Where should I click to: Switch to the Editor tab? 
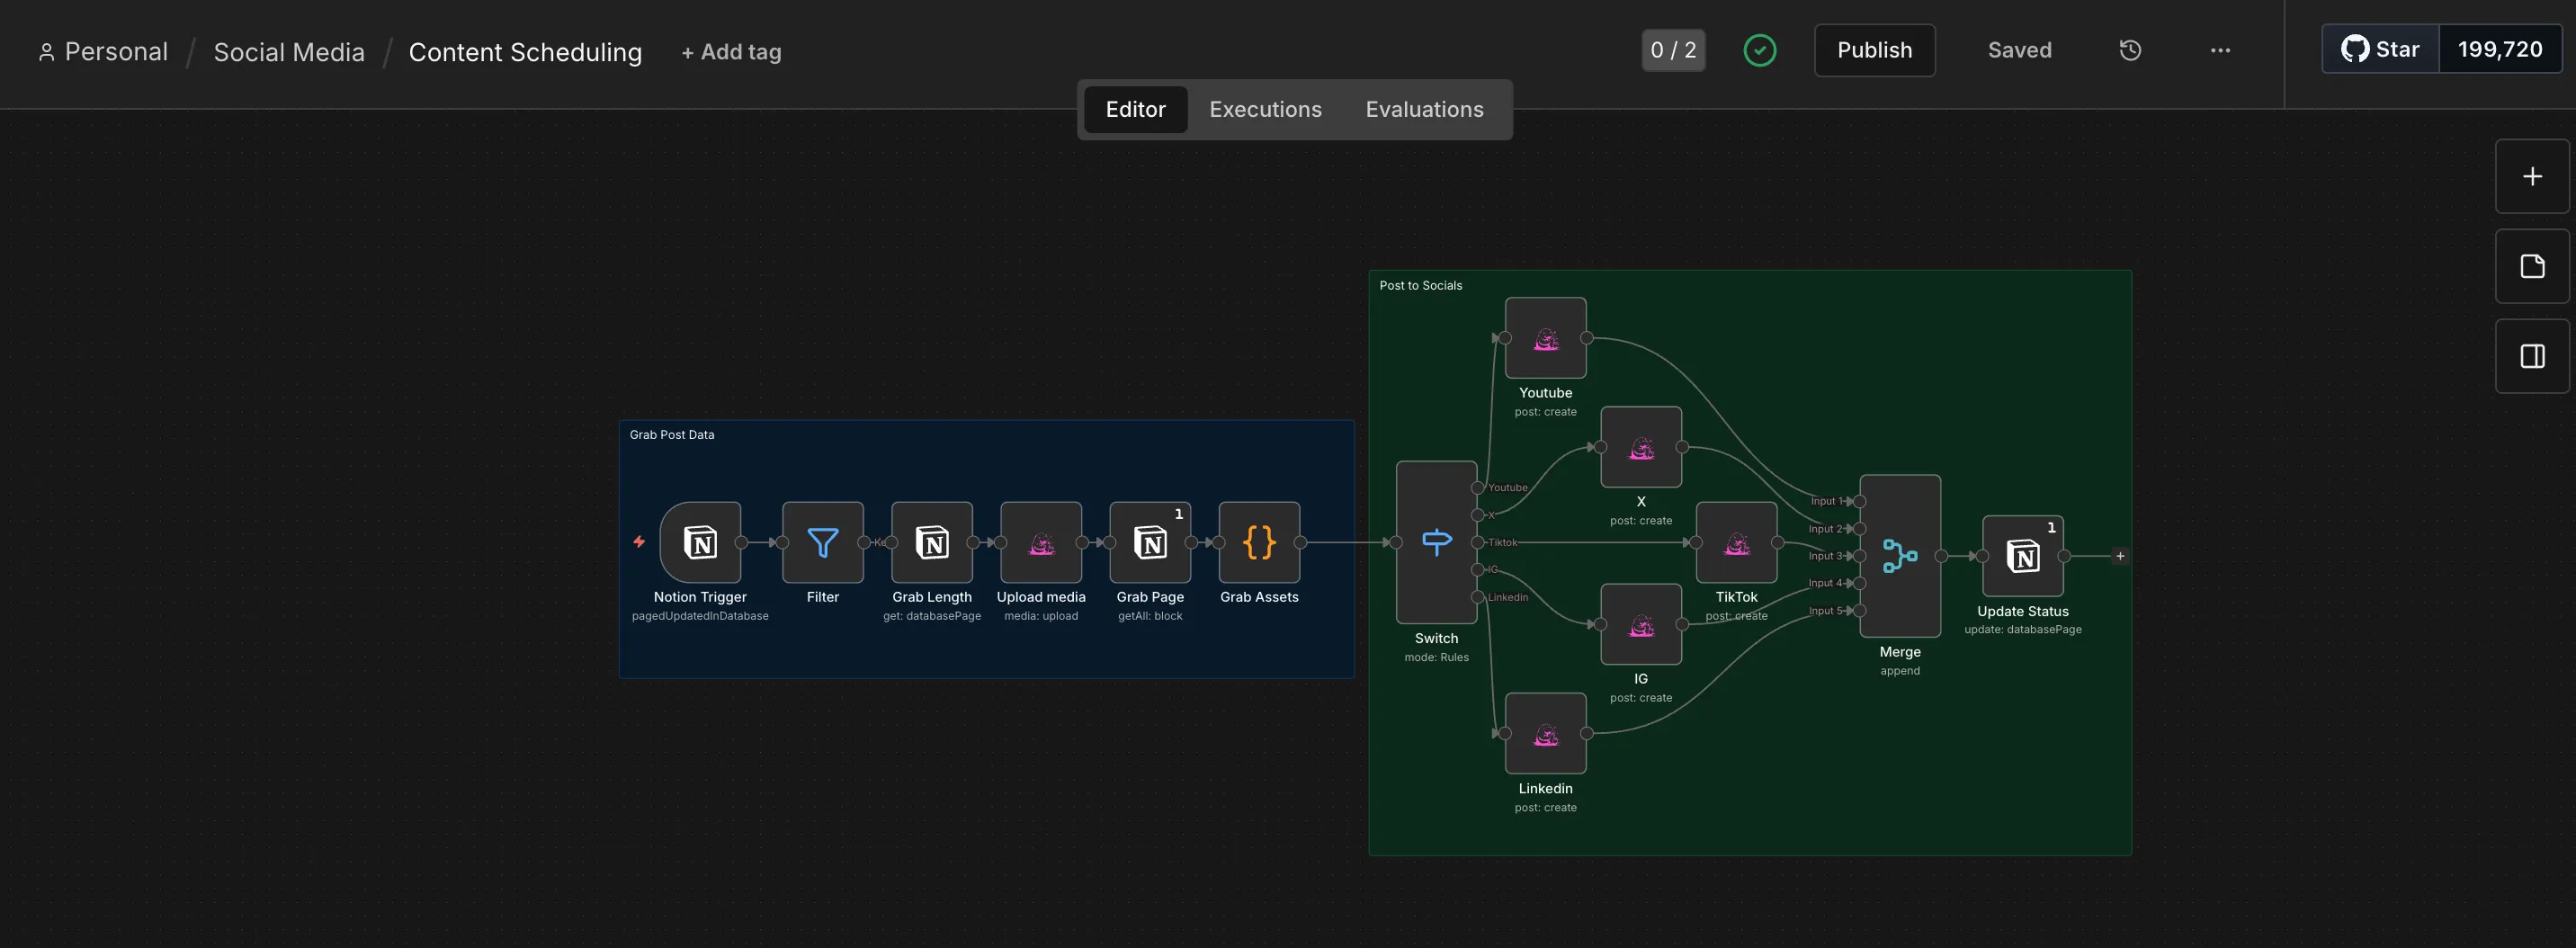coord(1135,109)
